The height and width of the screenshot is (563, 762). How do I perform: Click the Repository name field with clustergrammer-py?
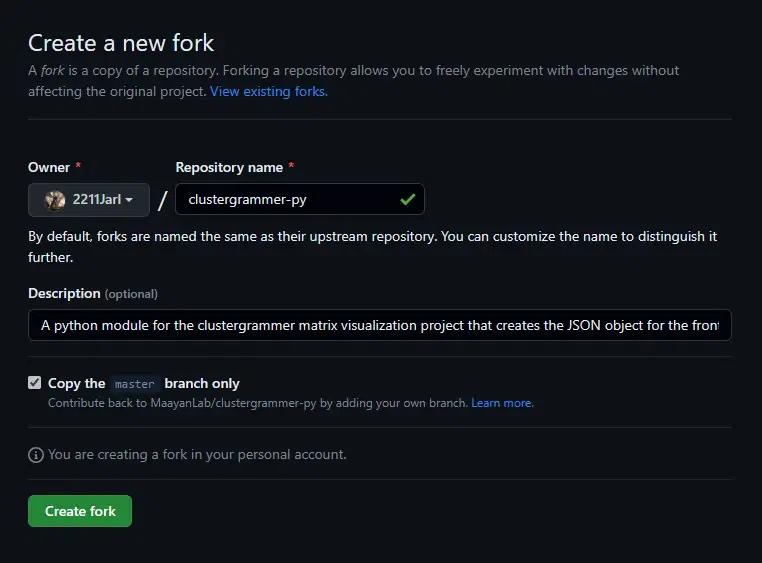[300, 199]
